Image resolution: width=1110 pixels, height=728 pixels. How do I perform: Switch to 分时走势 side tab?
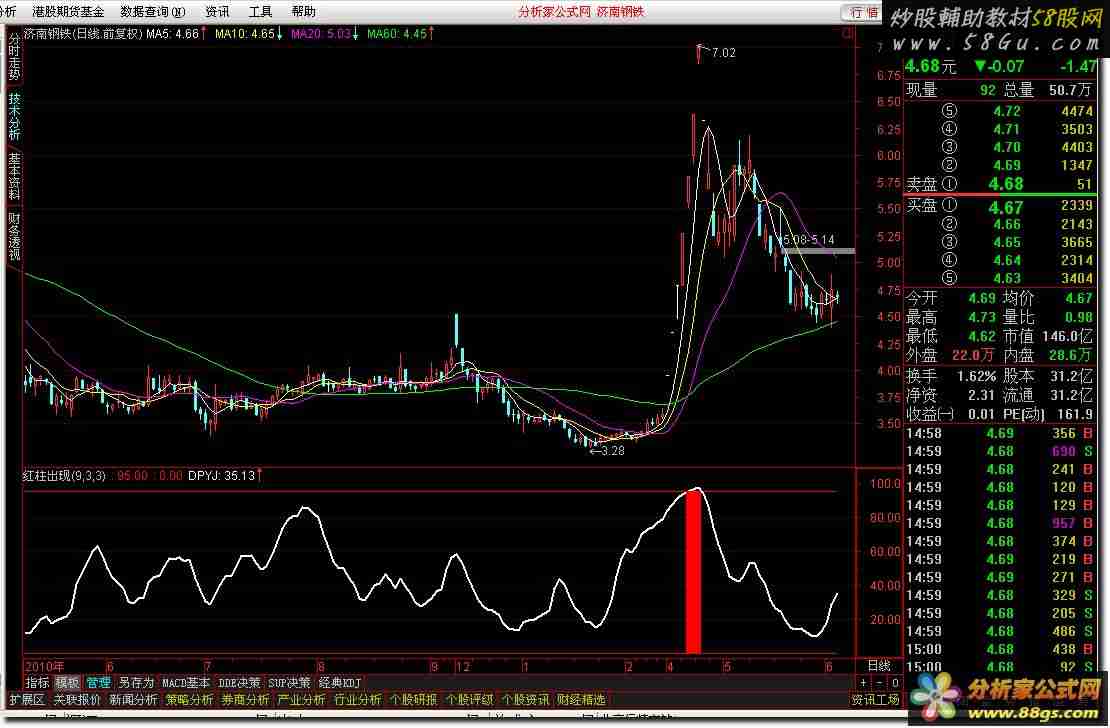tap(14, 58)
